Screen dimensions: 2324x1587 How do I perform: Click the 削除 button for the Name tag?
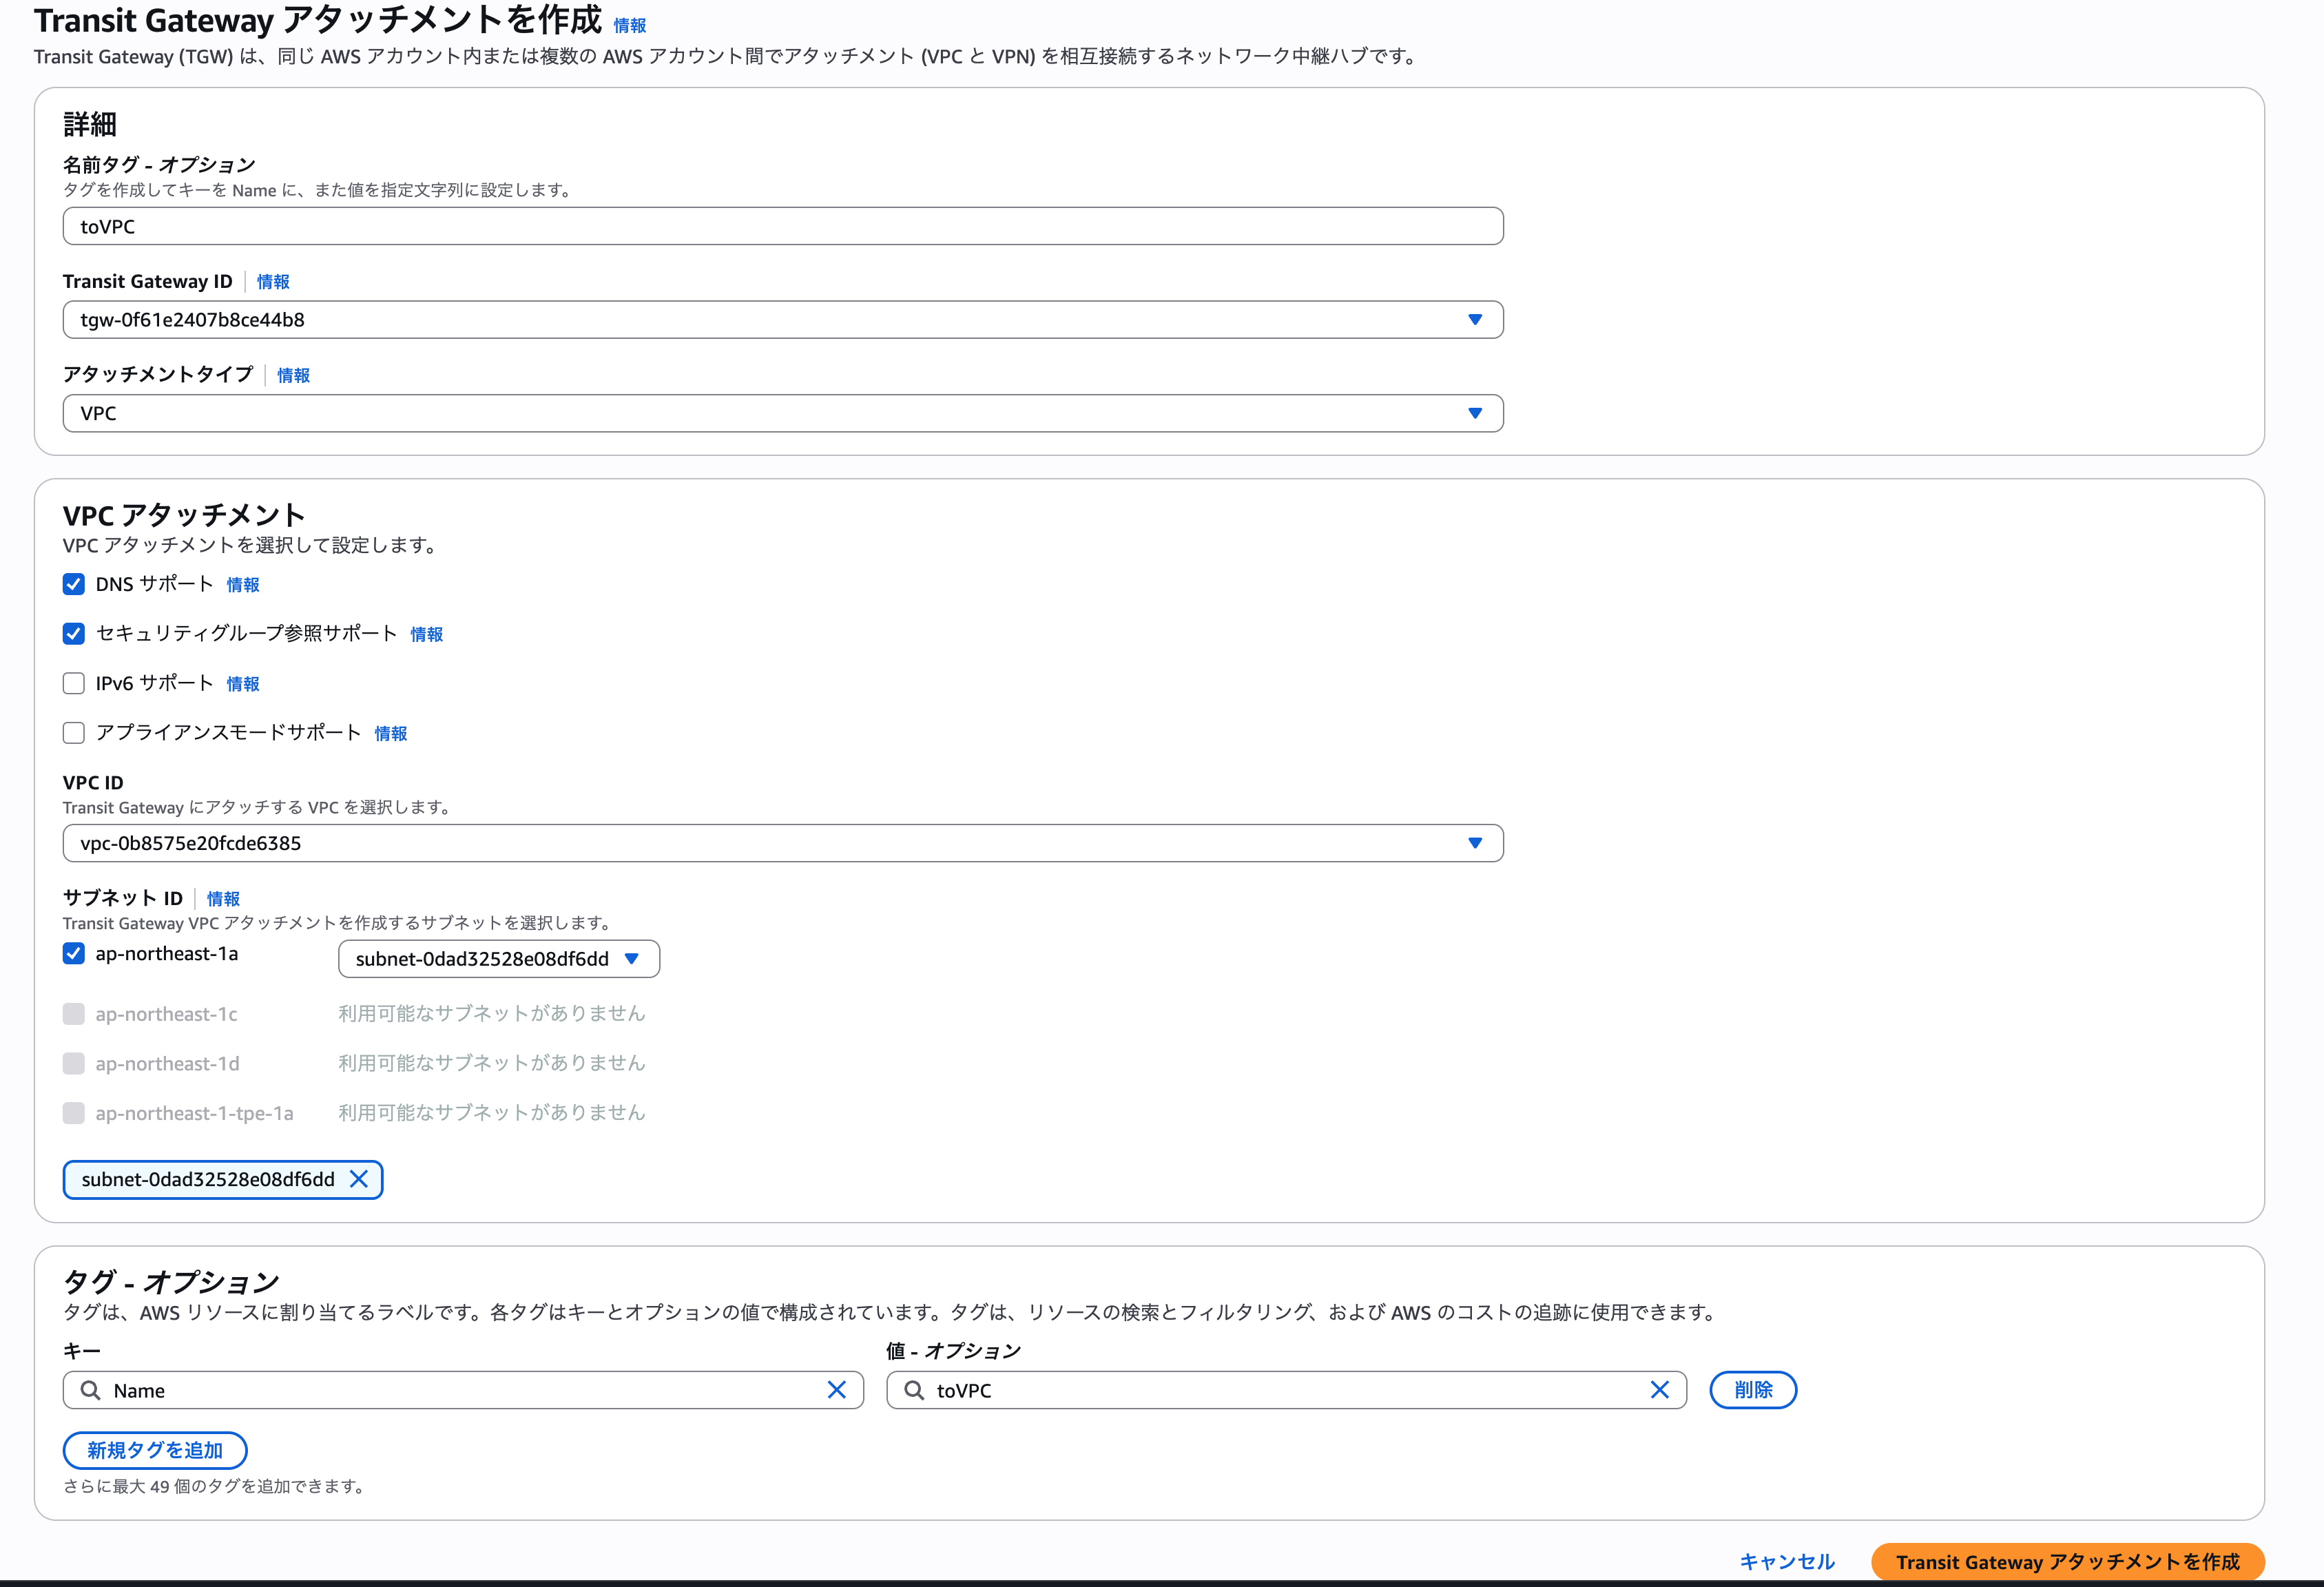click(1753, 1390)
